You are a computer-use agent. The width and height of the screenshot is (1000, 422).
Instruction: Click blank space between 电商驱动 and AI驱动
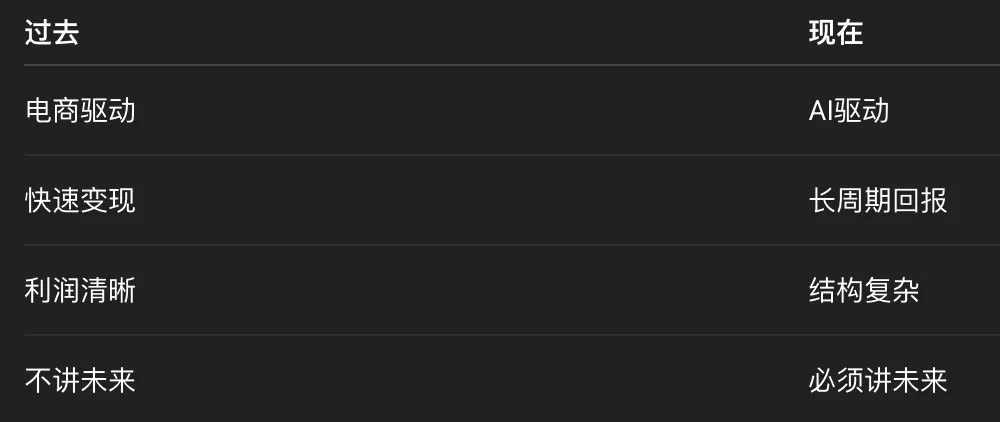click(x=470, y=110)
